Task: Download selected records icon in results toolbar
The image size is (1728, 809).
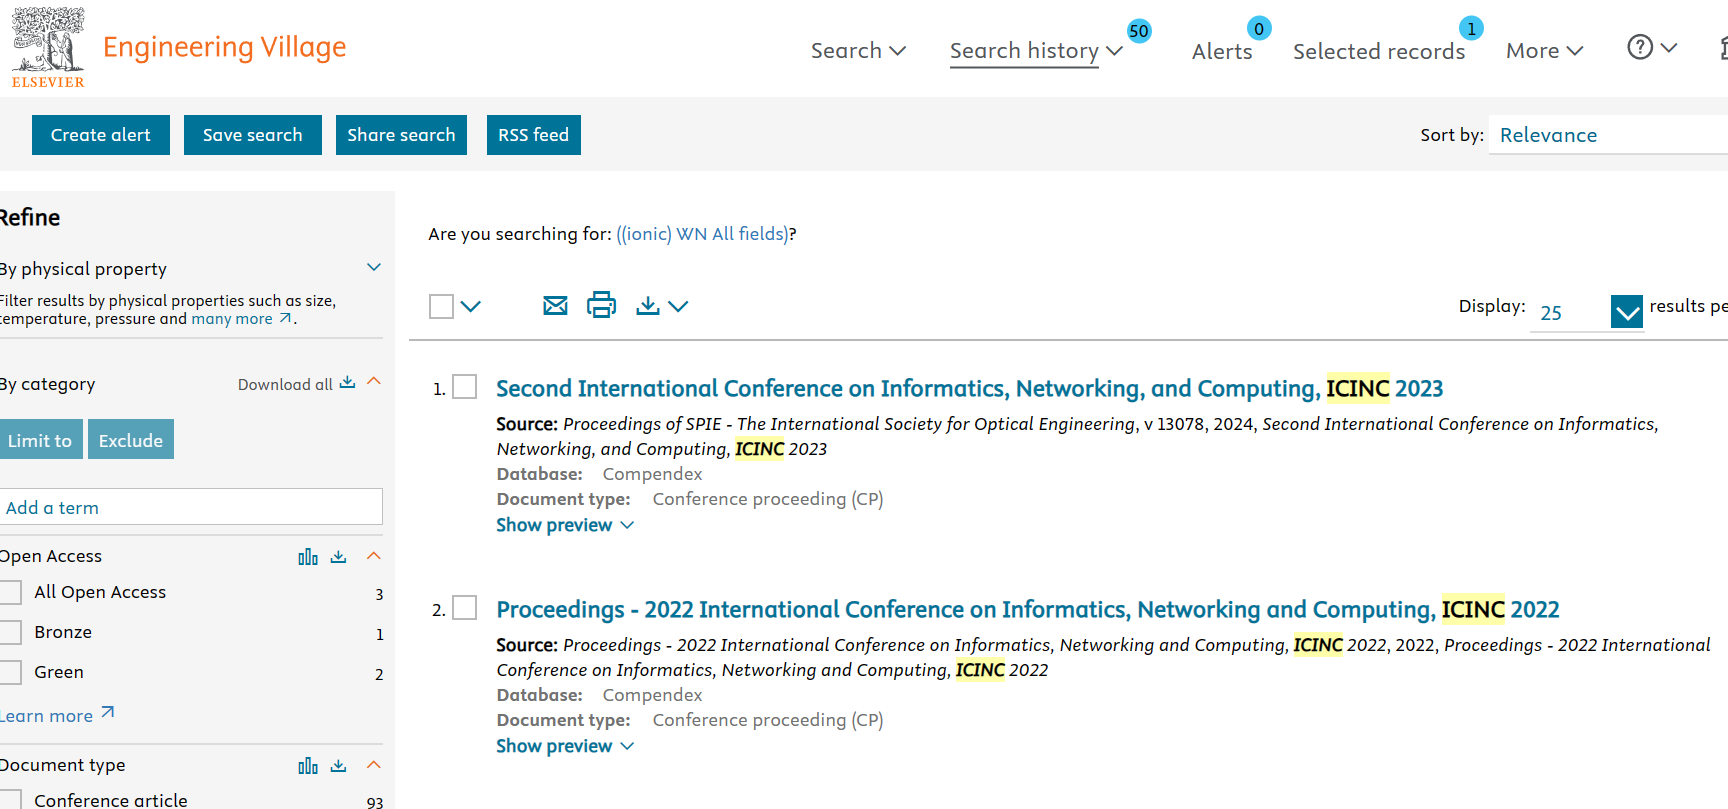Action: (x=648, y=305)
